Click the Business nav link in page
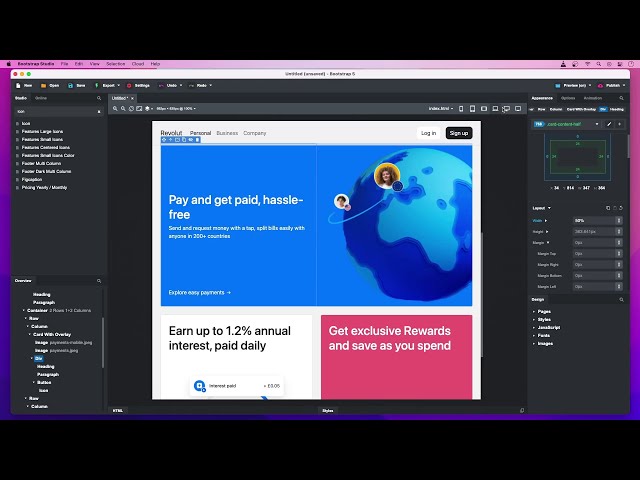This screenshot has height=480, width=640. point(227,133)
